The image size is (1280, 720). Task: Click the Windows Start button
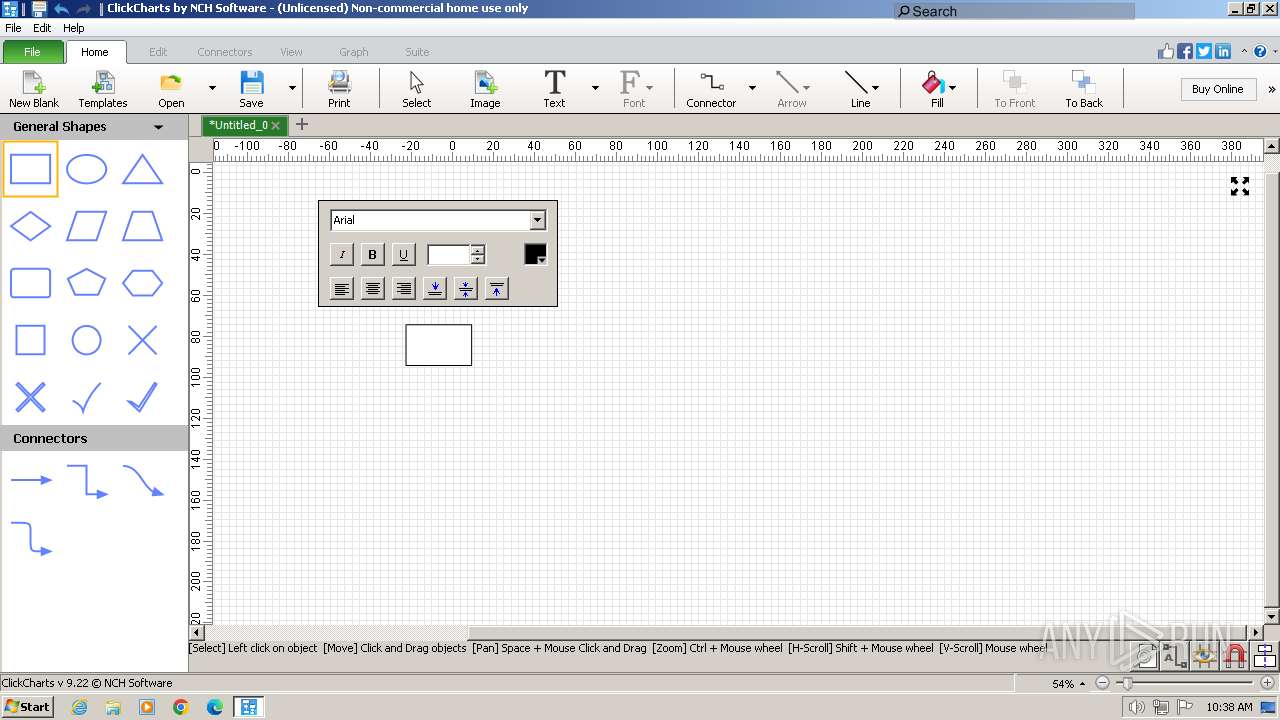pos(28,707)
